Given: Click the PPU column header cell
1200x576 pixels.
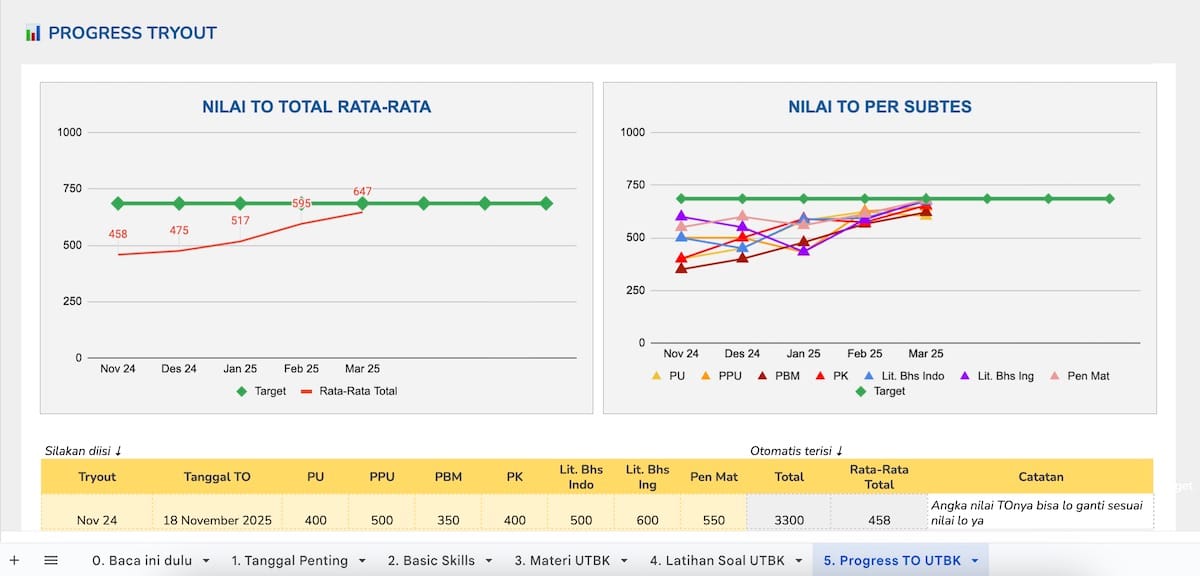Looking at the screenshot, I should coord(382,477).
